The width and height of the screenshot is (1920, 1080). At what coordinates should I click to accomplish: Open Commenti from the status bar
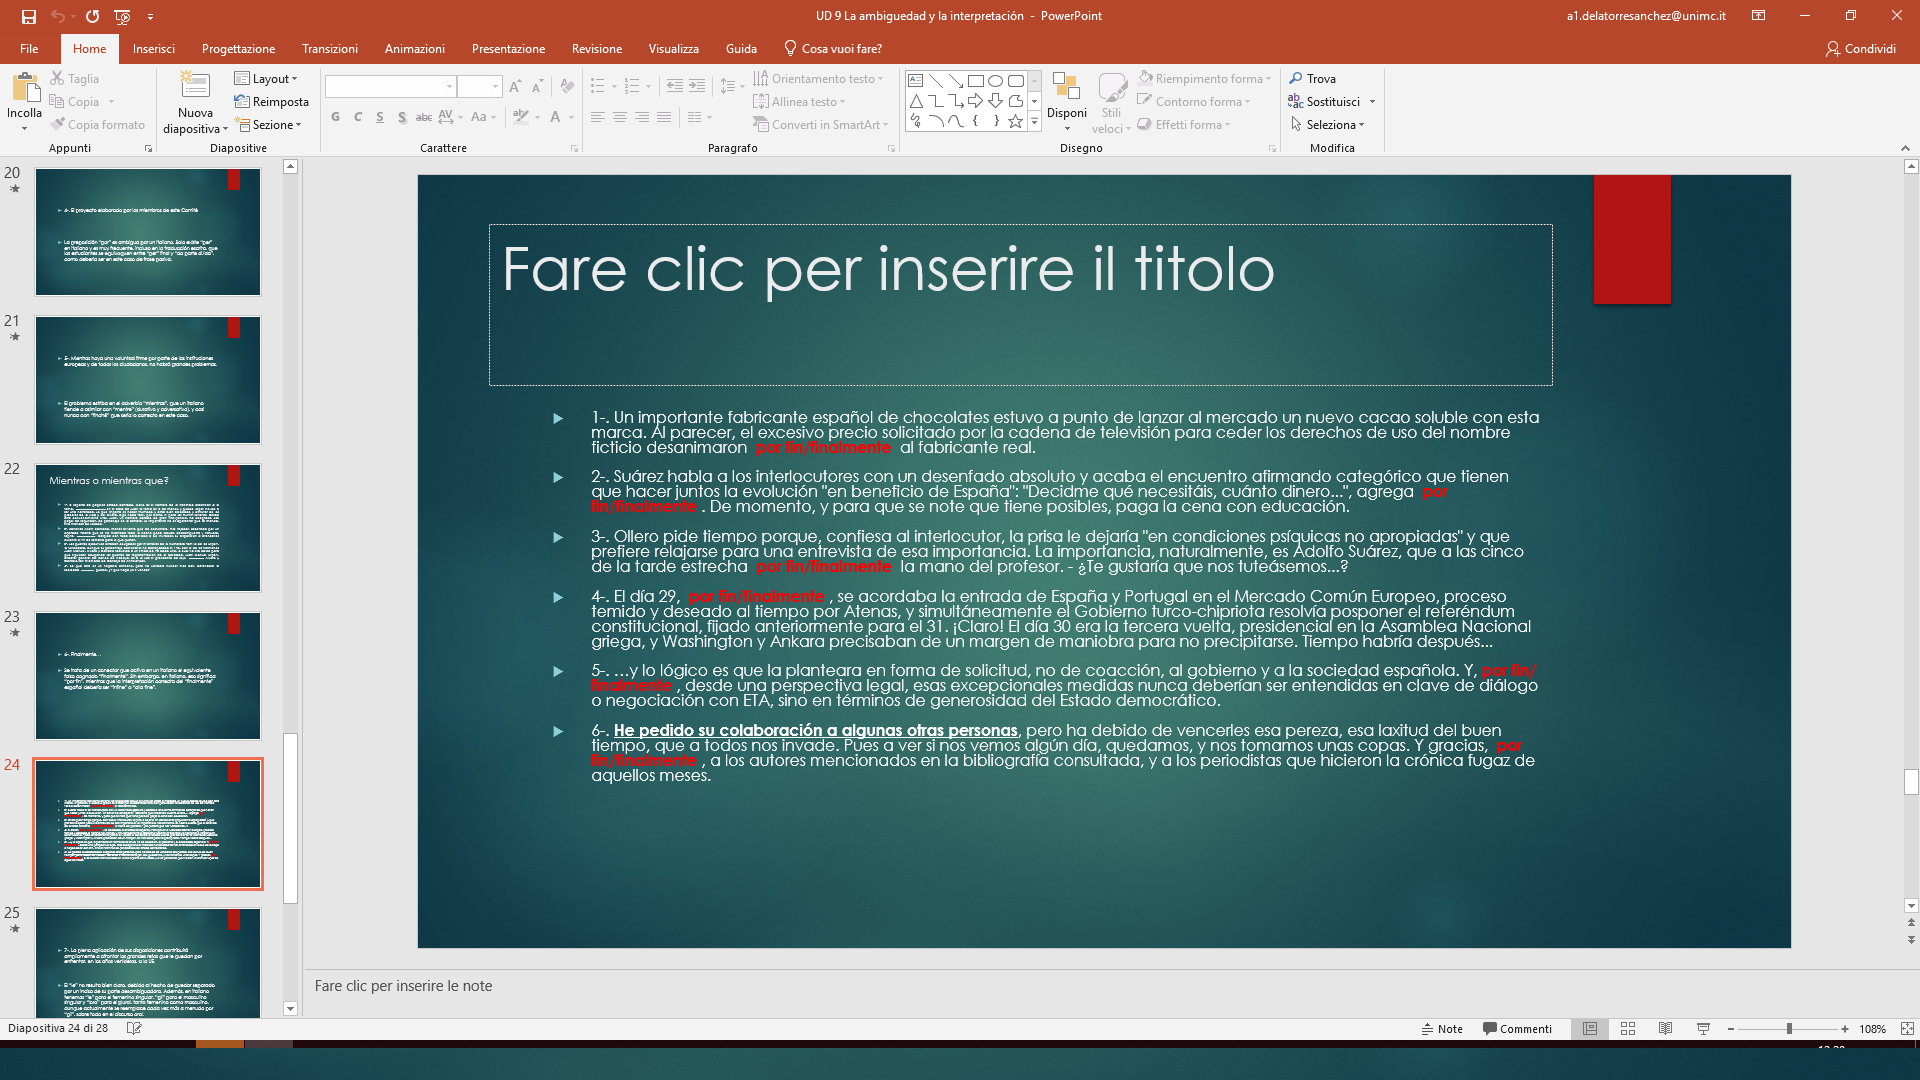1518,1029
